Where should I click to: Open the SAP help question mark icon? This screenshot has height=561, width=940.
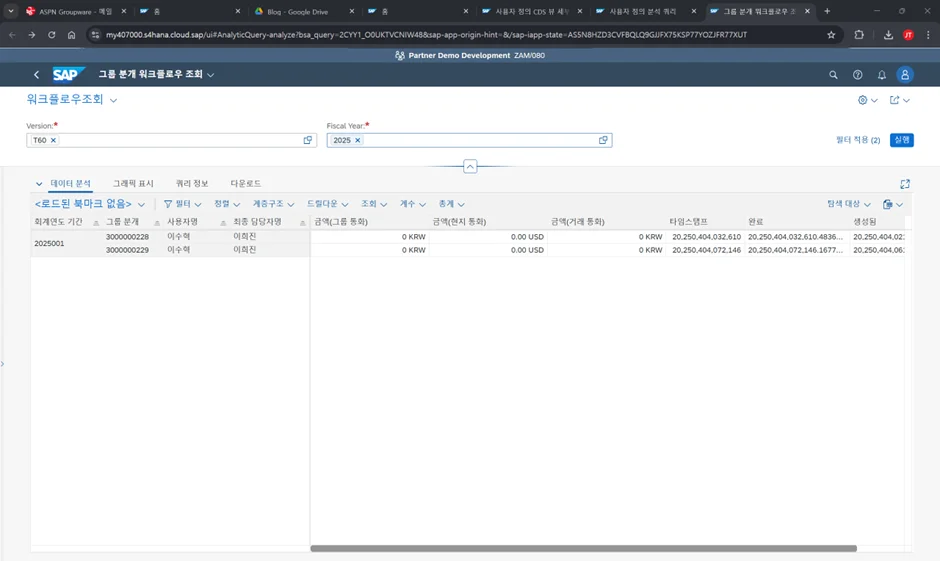point(858,75)
